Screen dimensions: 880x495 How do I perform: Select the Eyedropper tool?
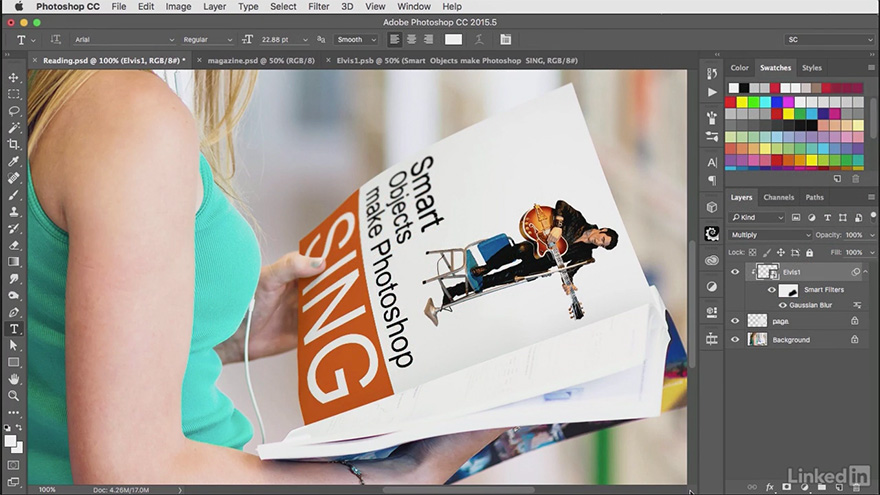tap(13, 162)
